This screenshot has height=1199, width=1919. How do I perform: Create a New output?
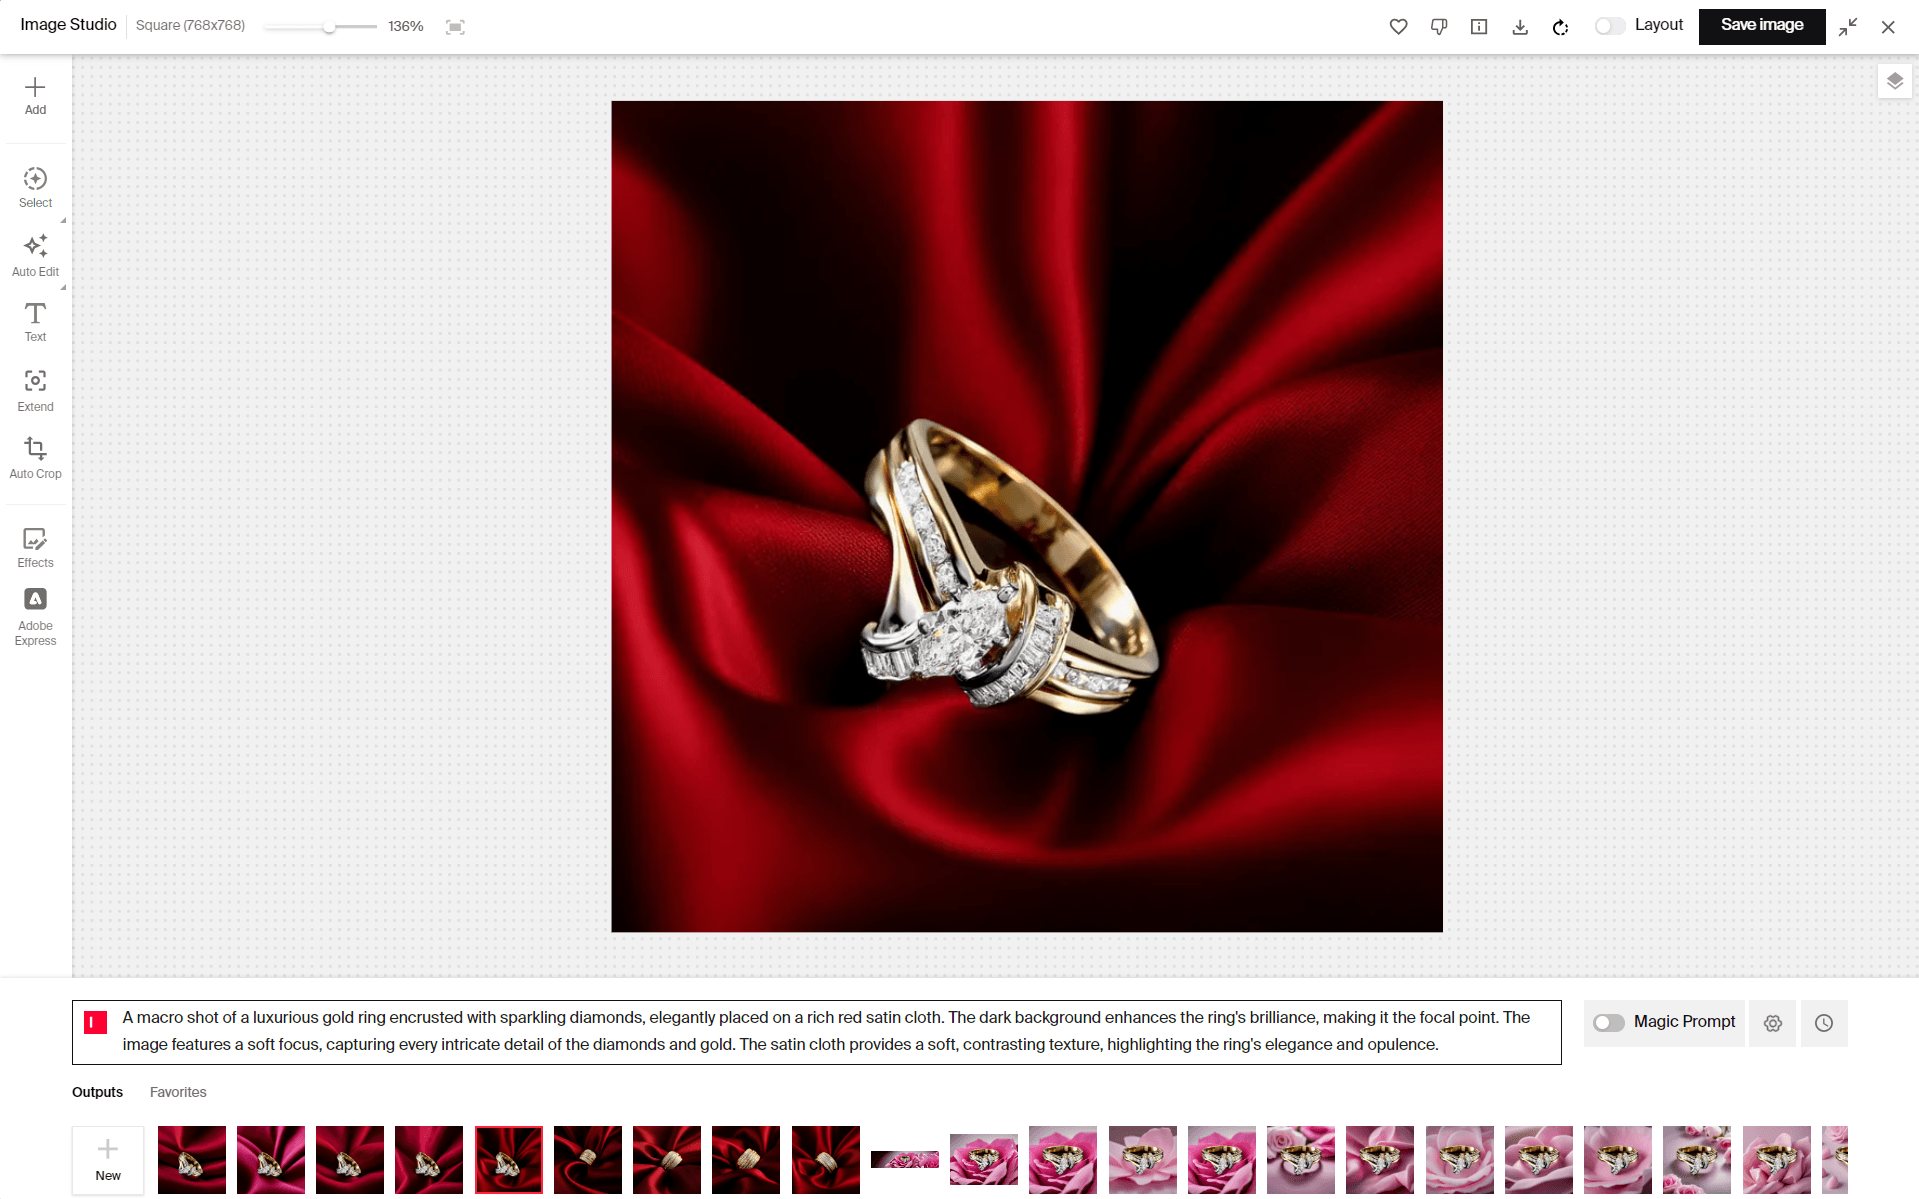108,1159
